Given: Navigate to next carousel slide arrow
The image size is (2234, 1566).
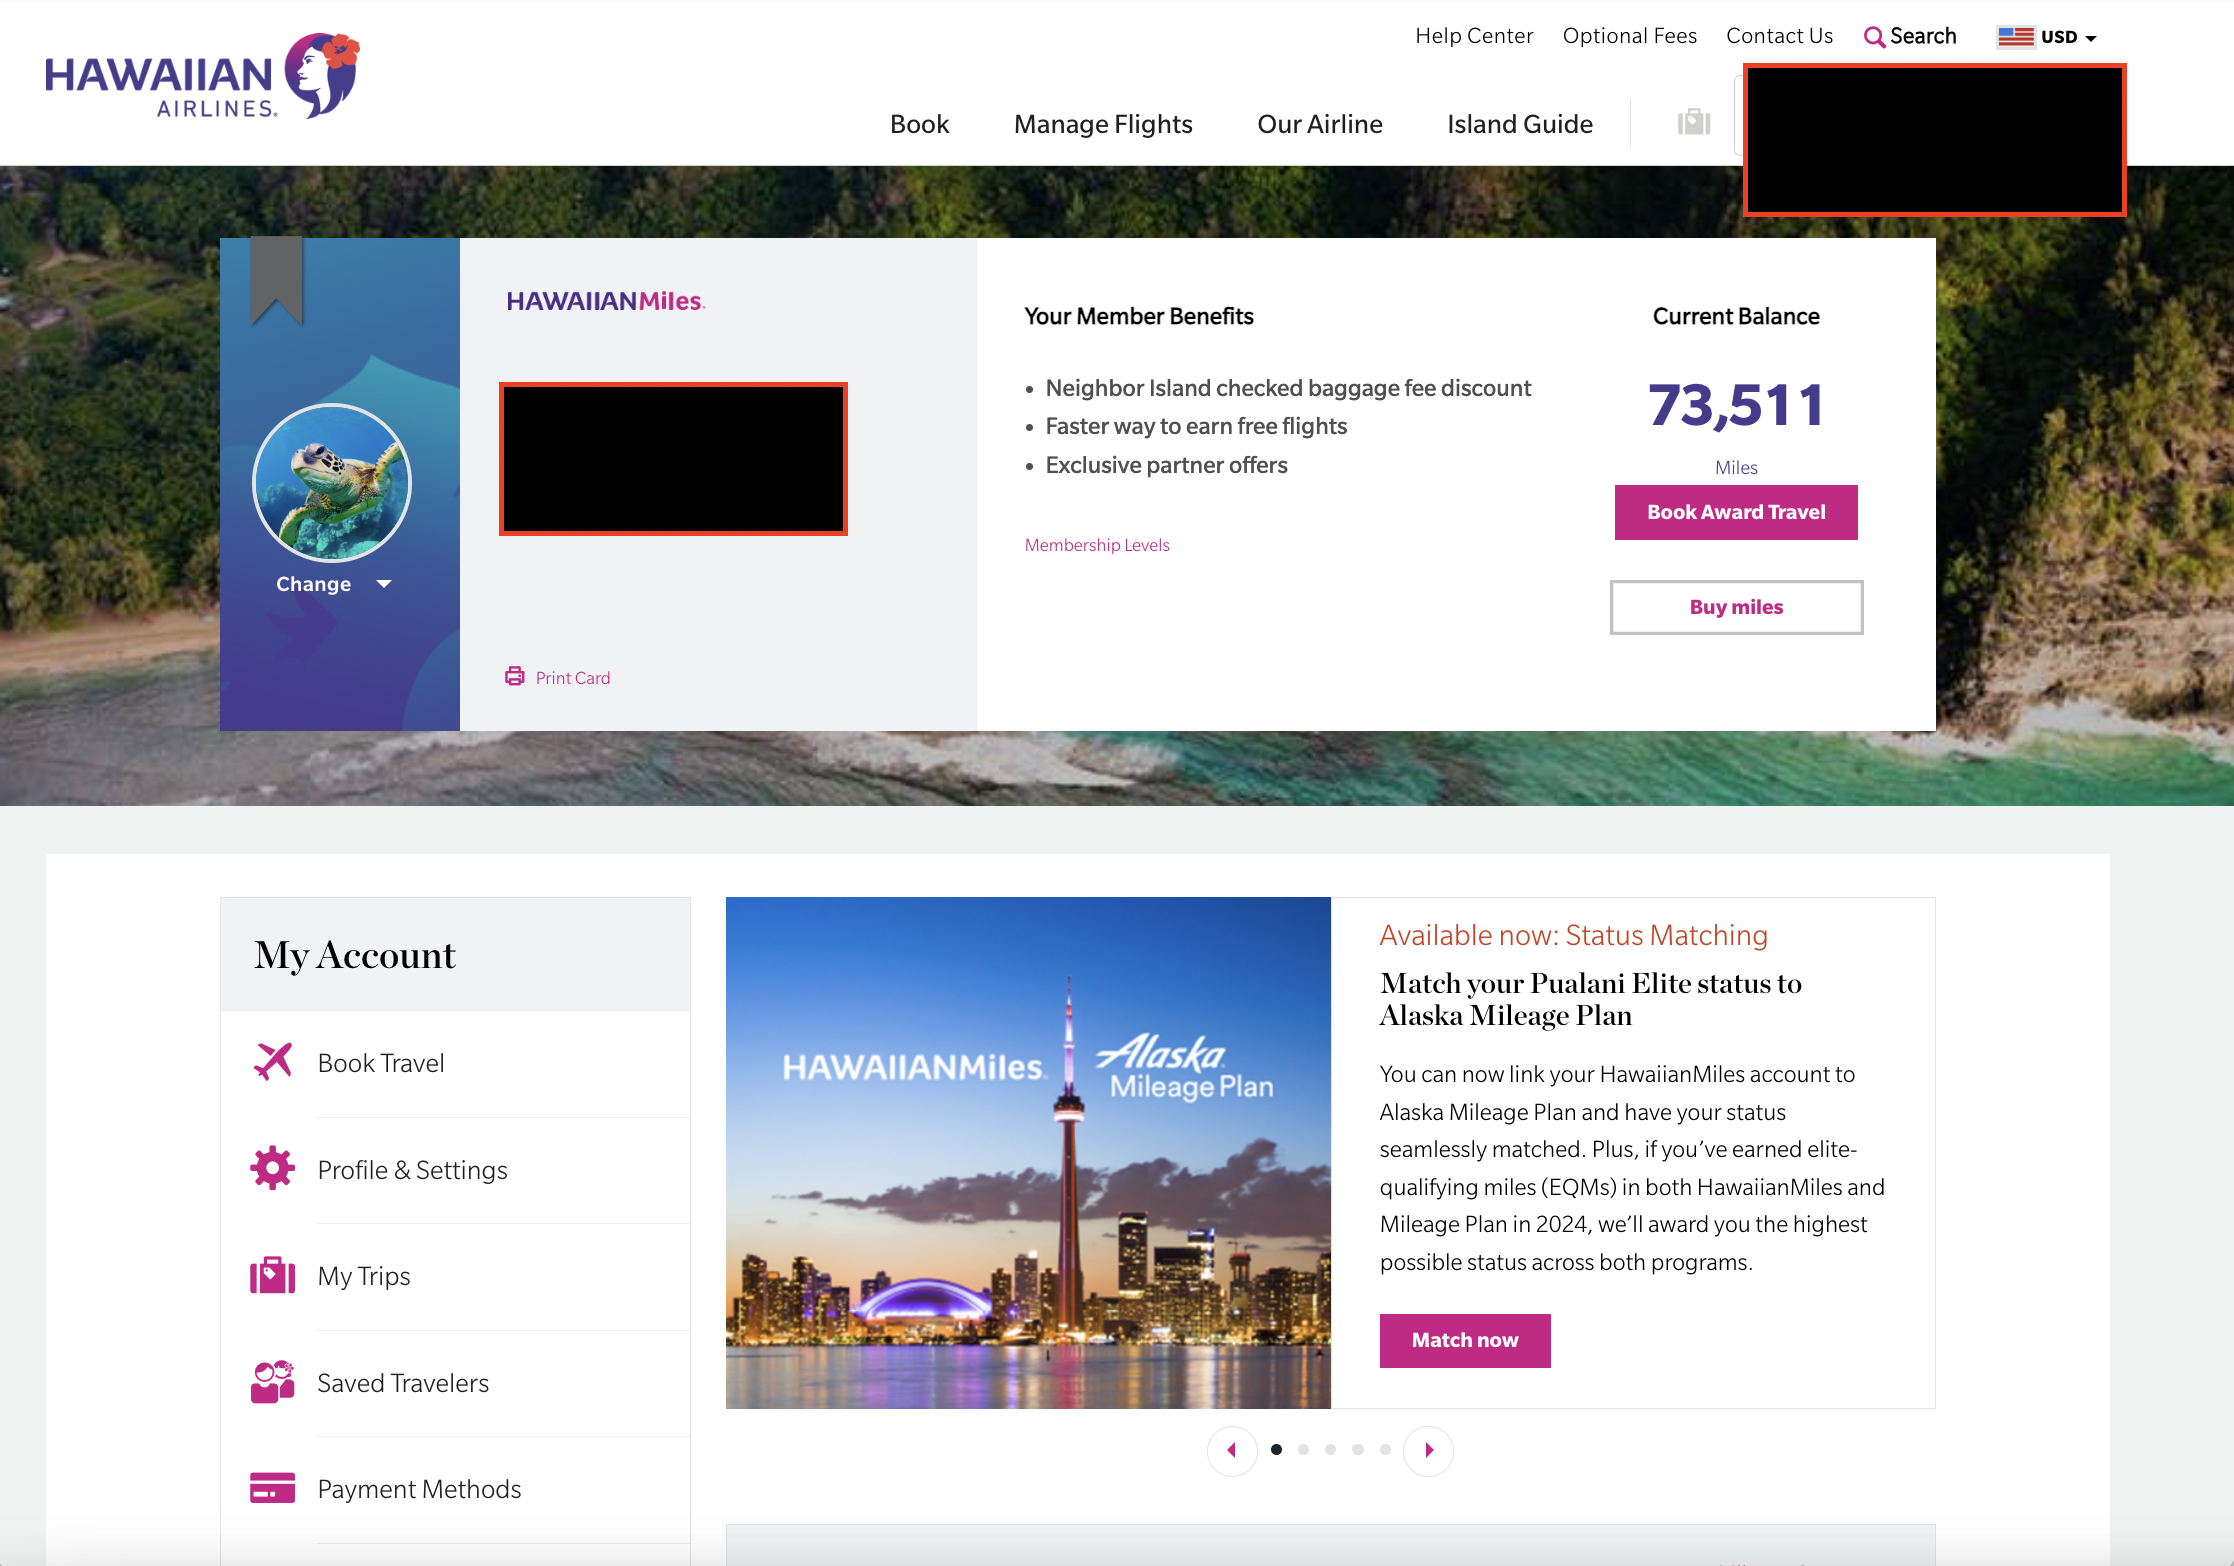Looking at the screenshot, I should click(1428, 1451).
